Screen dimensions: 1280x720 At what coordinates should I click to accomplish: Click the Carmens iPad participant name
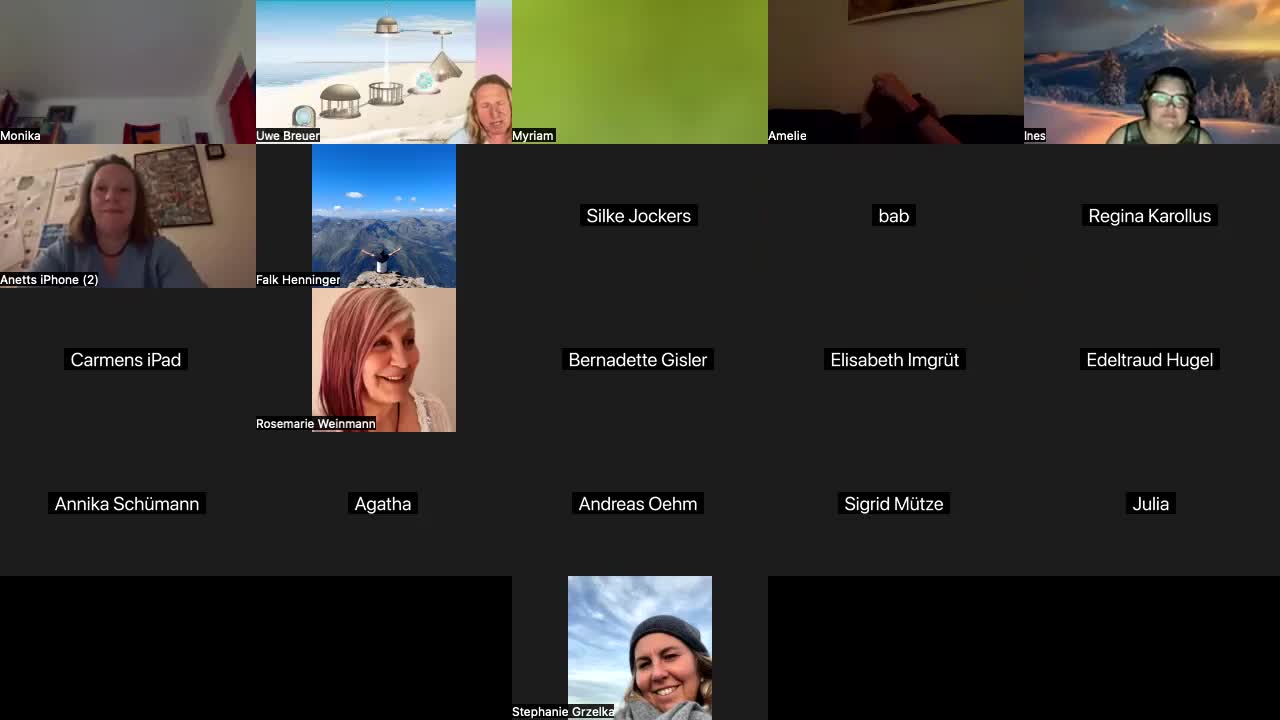pyautogui.click(x=126, y=360)
